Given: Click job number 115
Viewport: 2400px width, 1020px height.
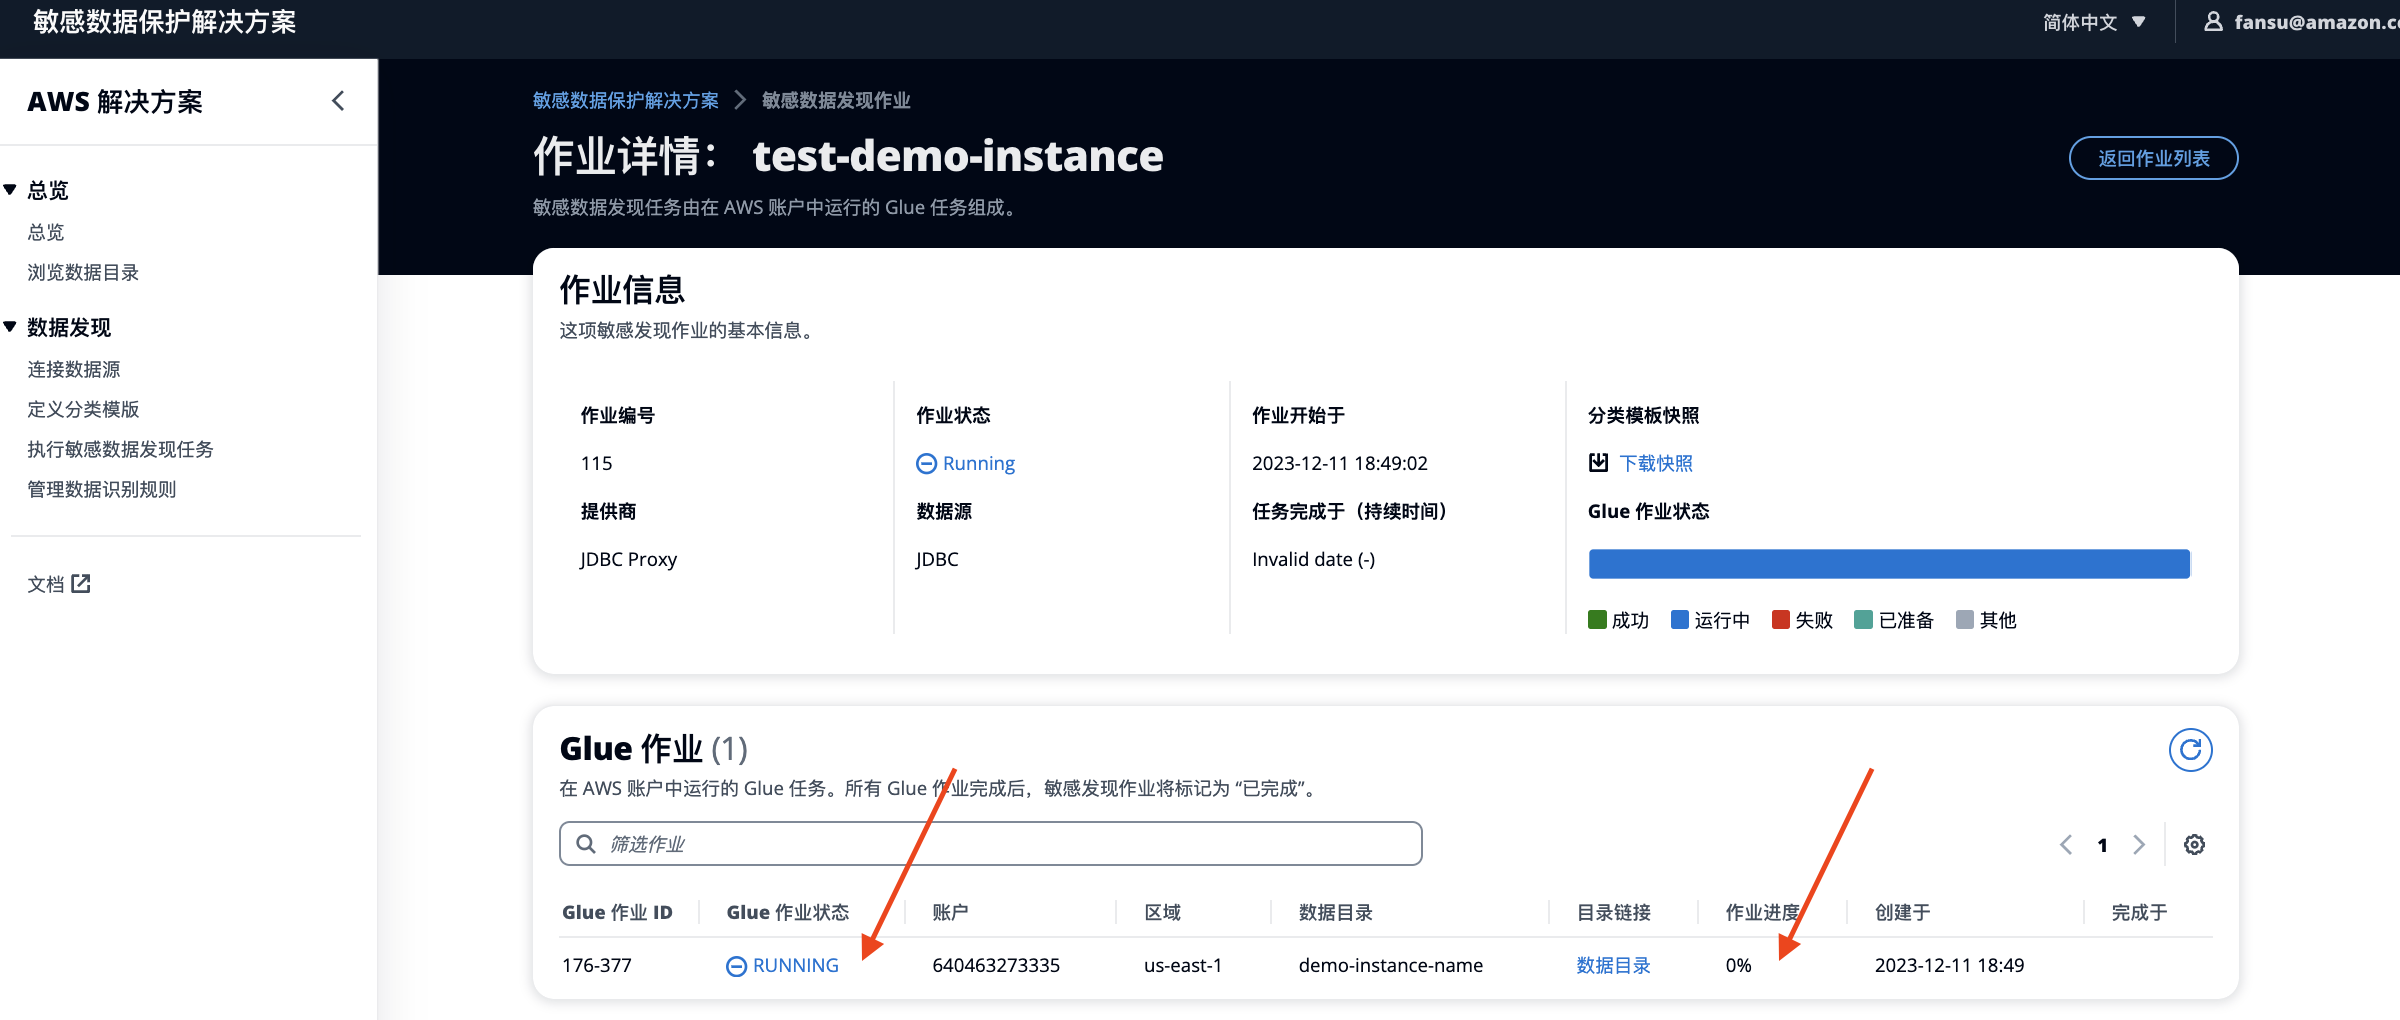Looking at the screenshot, I should 596,463.
